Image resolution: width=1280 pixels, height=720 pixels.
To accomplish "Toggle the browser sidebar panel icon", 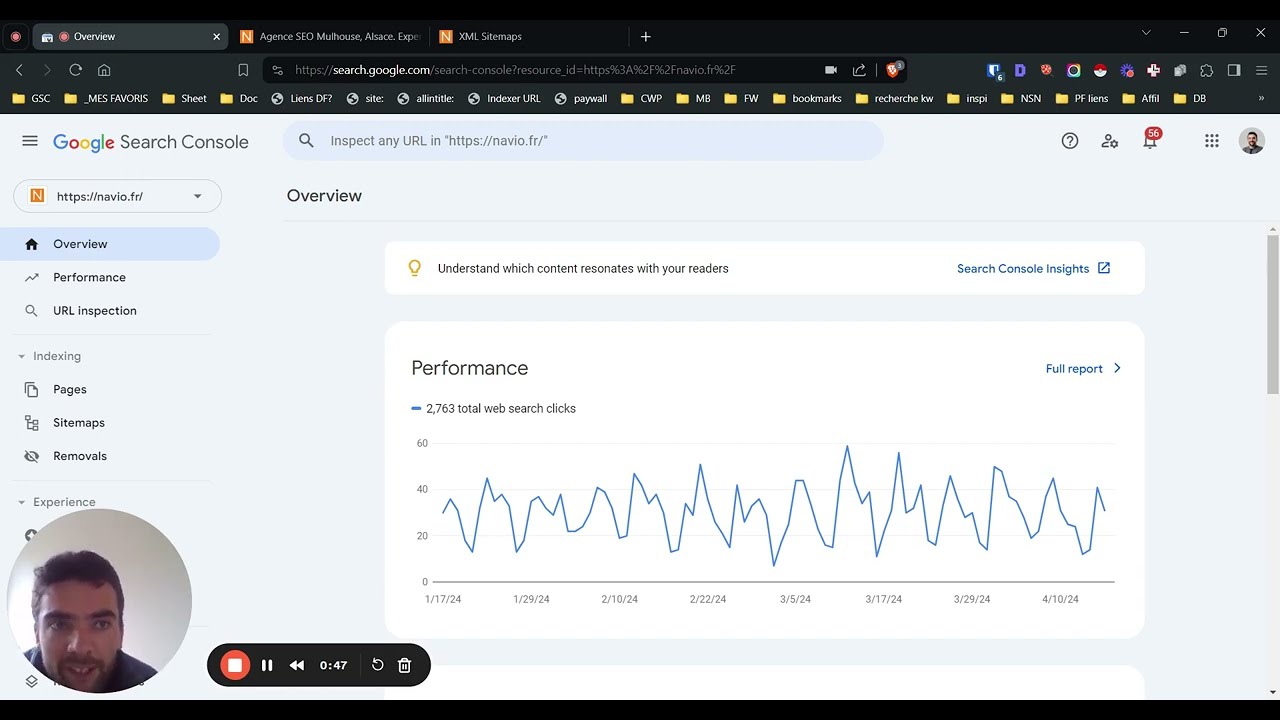I will coord(1234,70).
